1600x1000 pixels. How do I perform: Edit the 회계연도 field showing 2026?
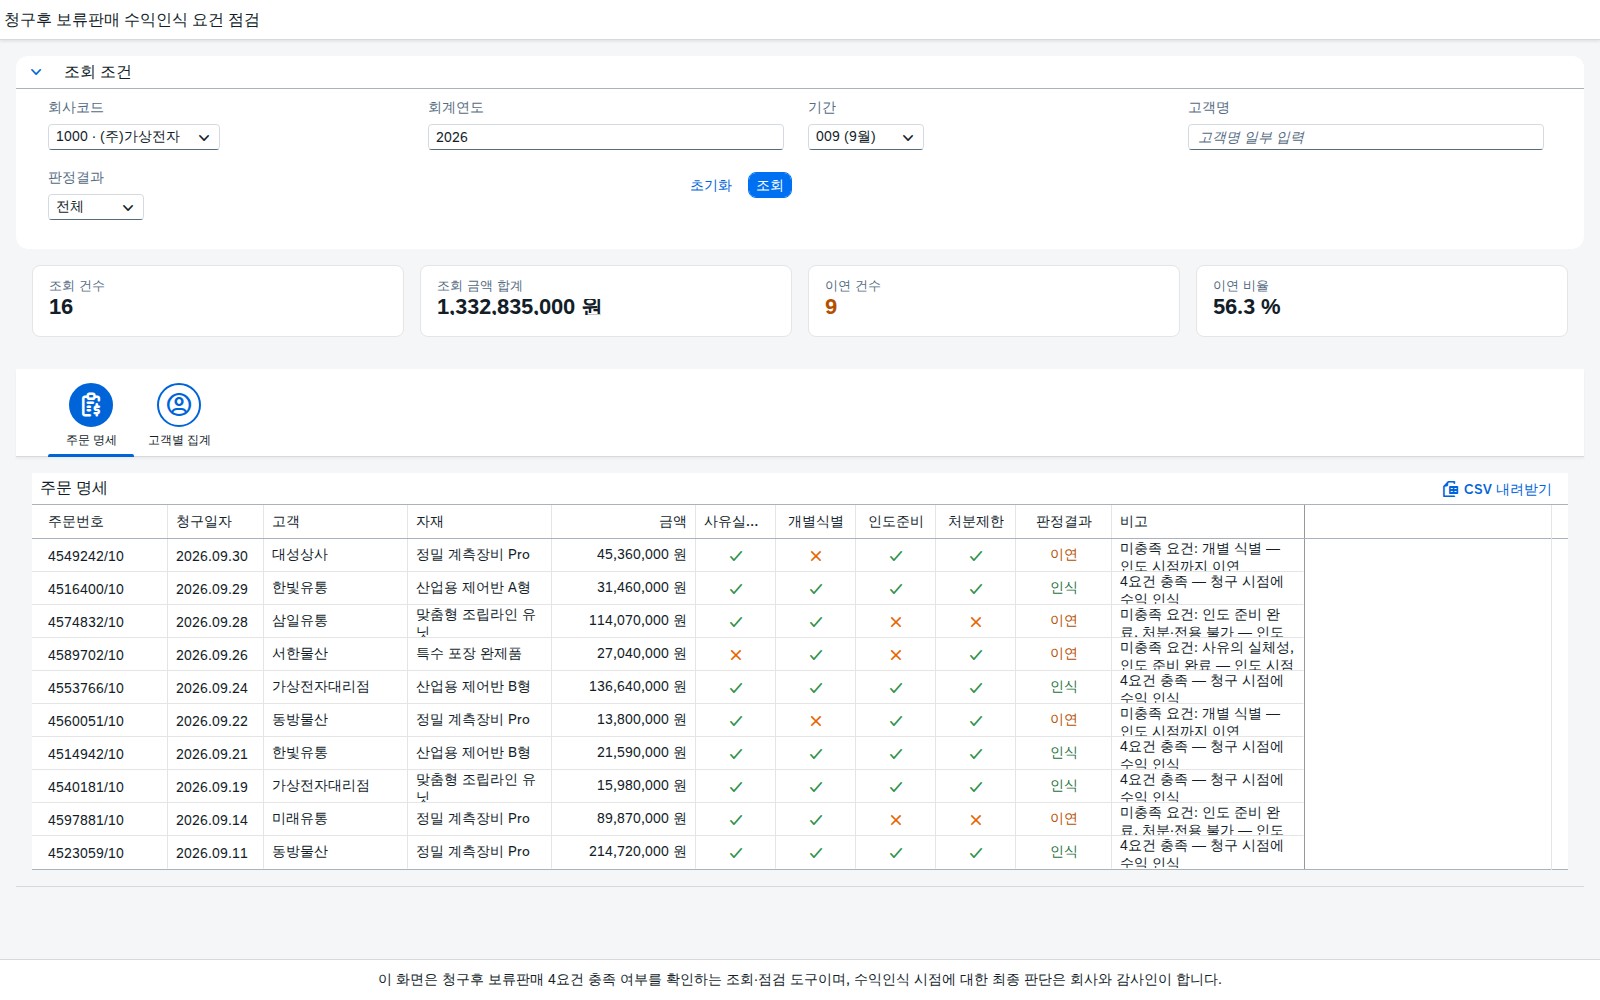606,137
